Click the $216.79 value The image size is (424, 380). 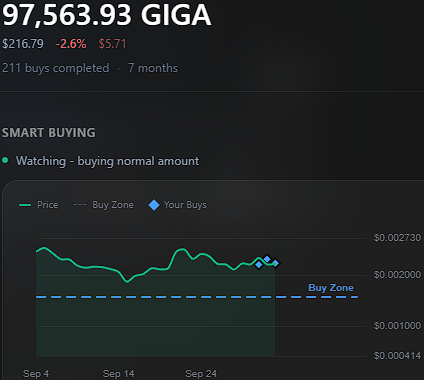pos(23,44)
